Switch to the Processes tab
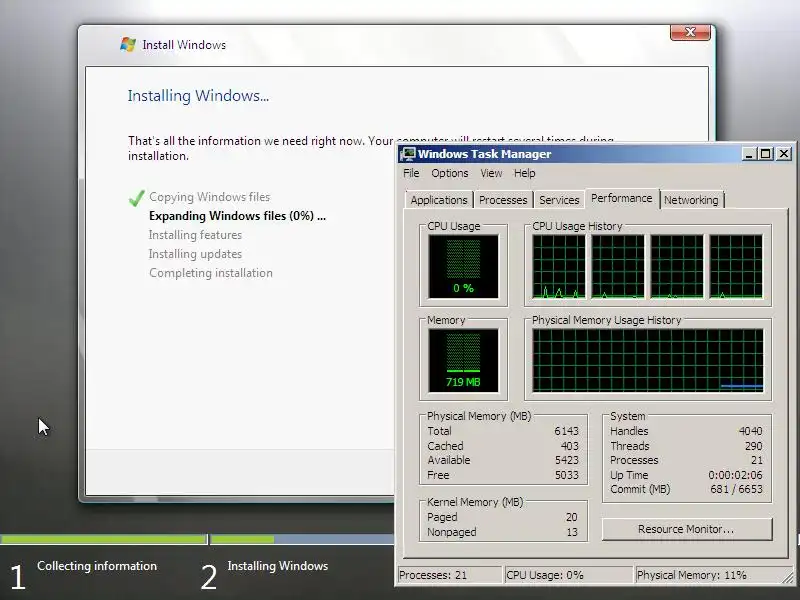800x600 pixels. click(x=503, y=200)
